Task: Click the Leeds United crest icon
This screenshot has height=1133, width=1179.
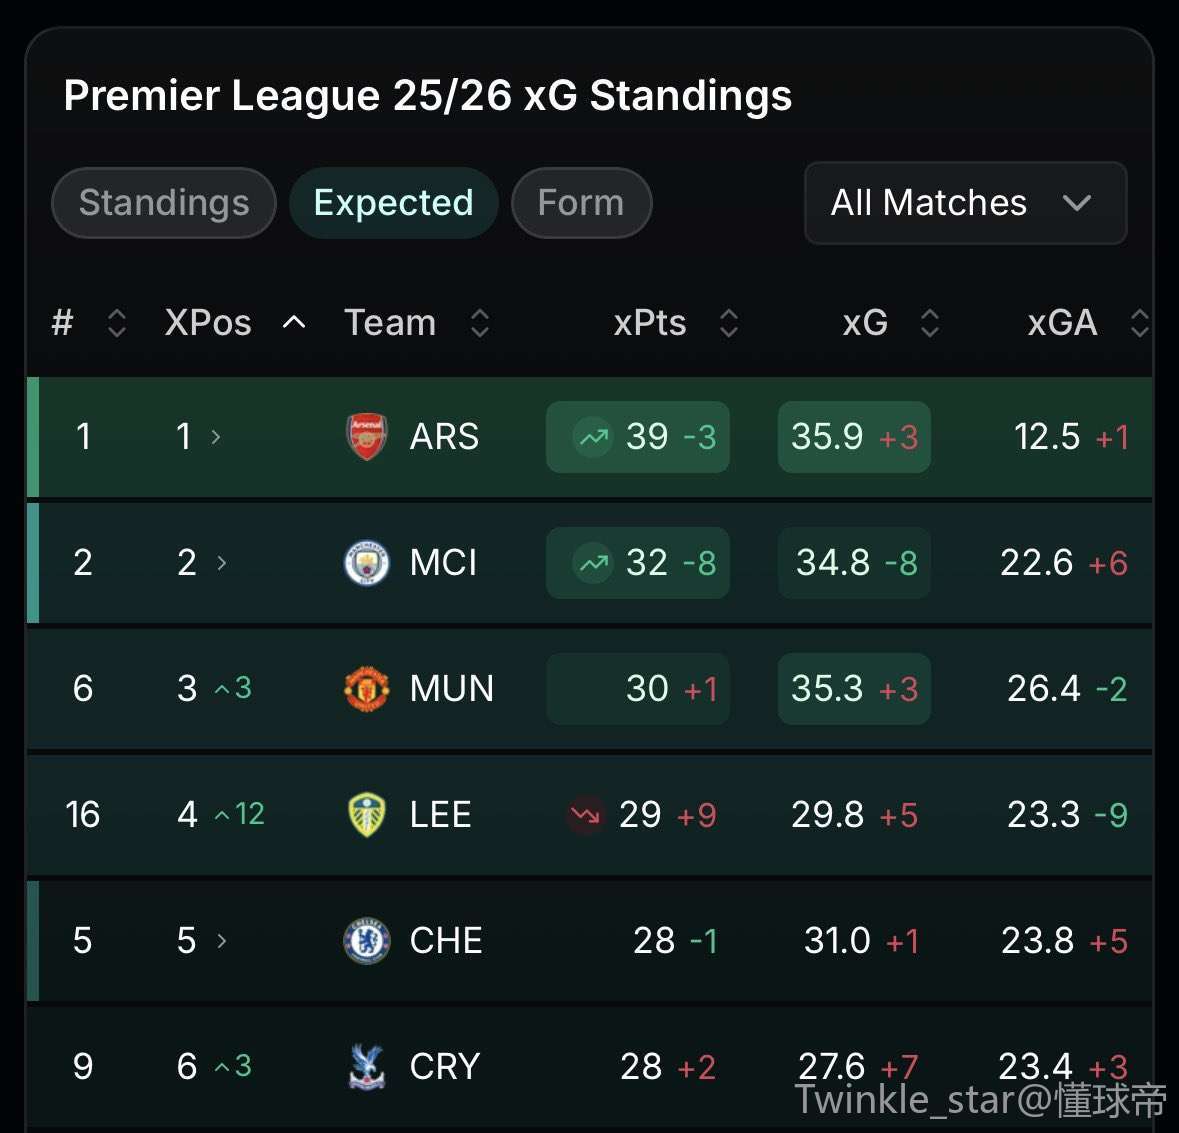Action: pos(367,815)
